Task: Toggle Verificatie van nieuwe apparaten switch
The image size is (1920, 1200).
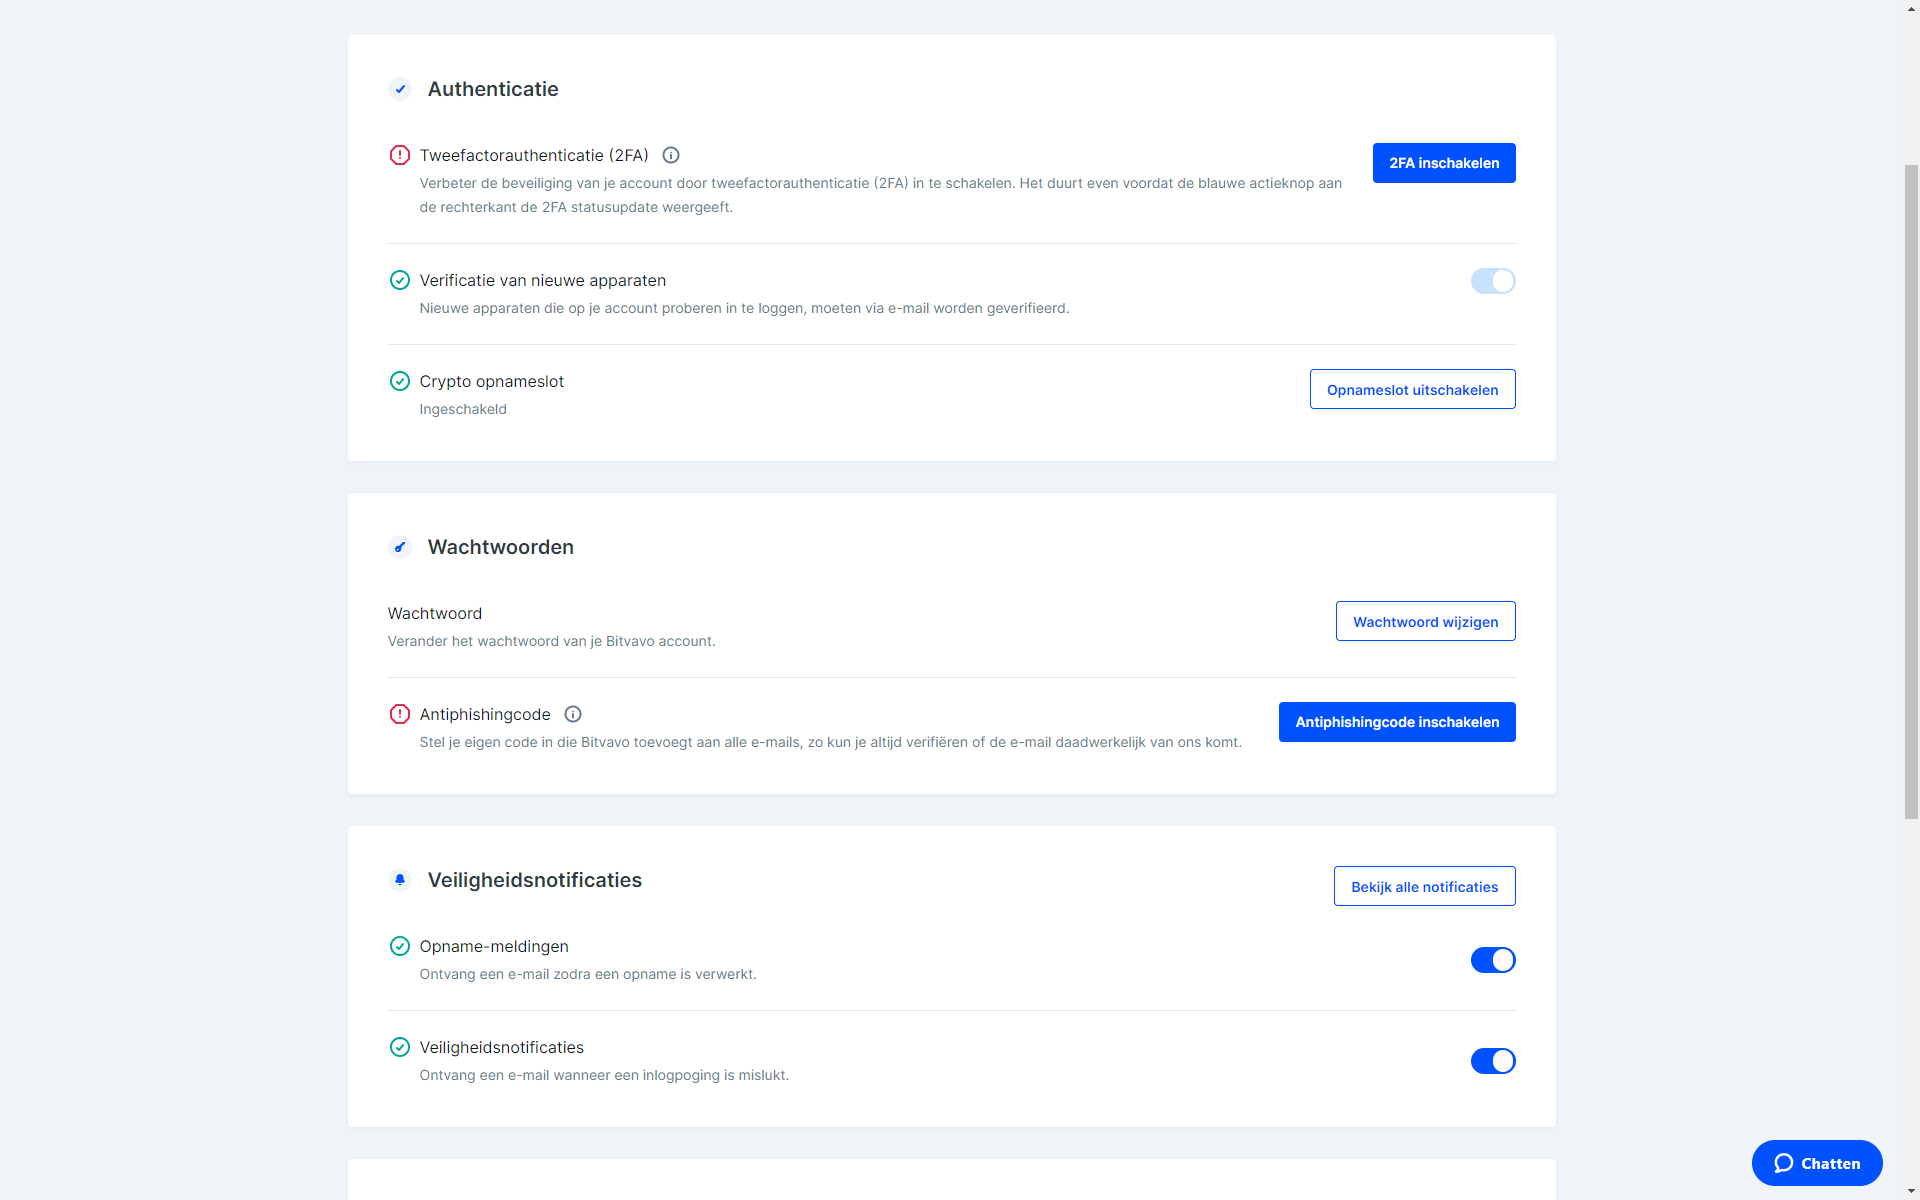Action: (1493, 281)
